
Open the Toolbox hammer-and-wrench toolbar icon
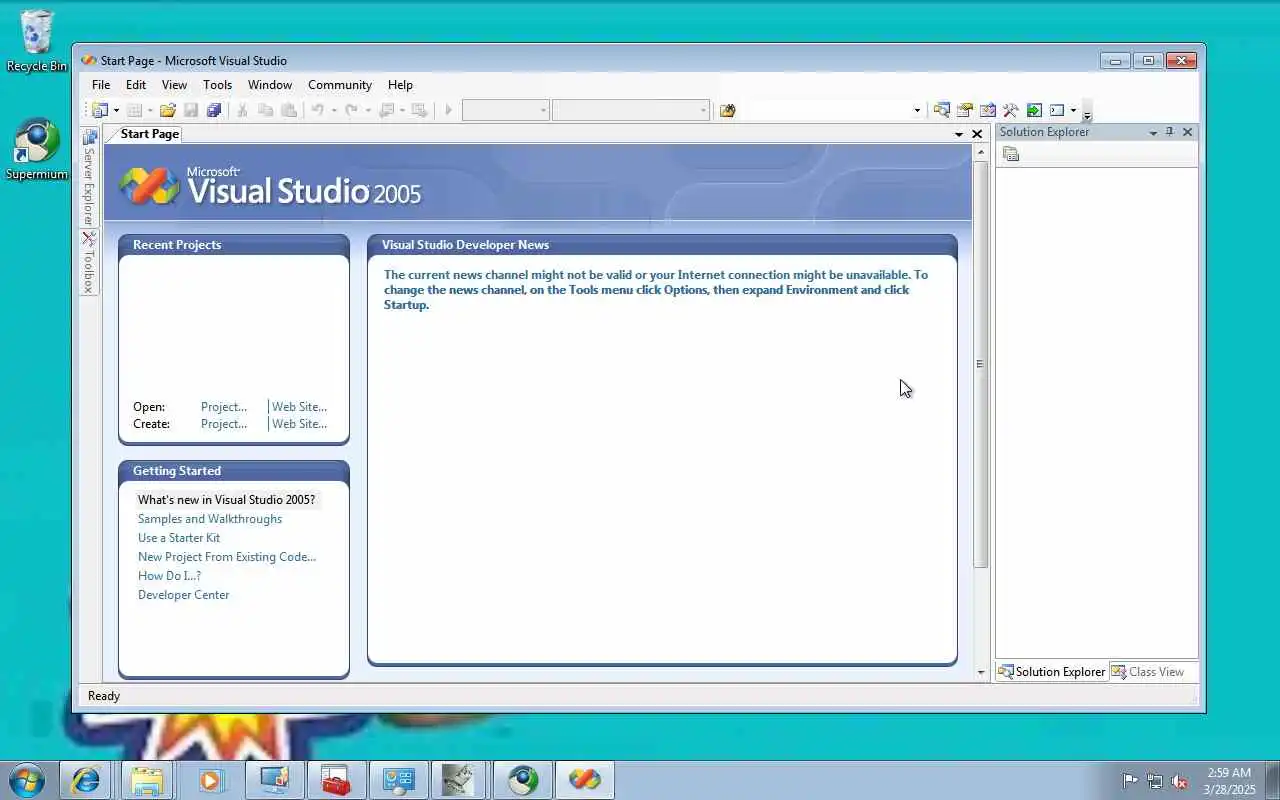[x=1011, y=110]
